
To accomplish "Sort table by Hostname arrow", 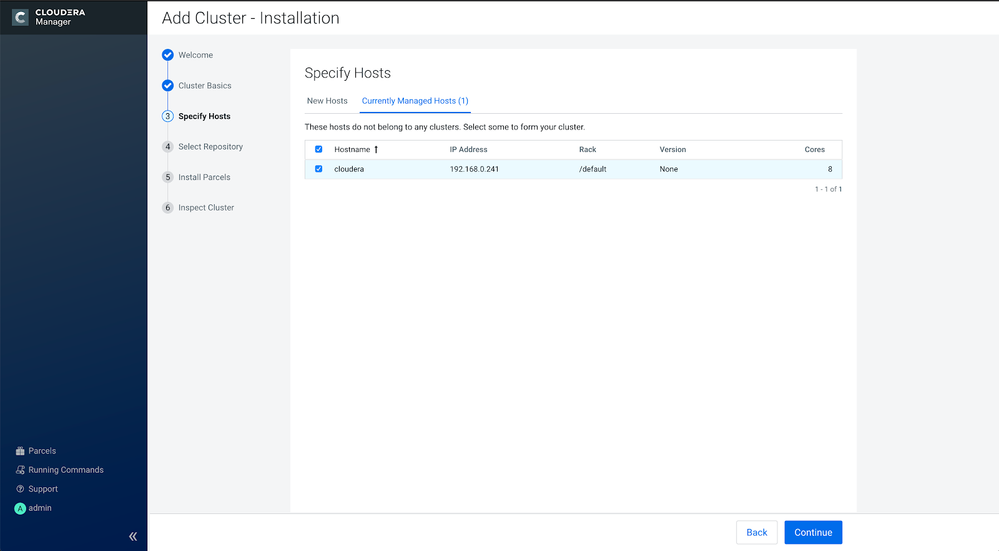I will tap(376, 149).
